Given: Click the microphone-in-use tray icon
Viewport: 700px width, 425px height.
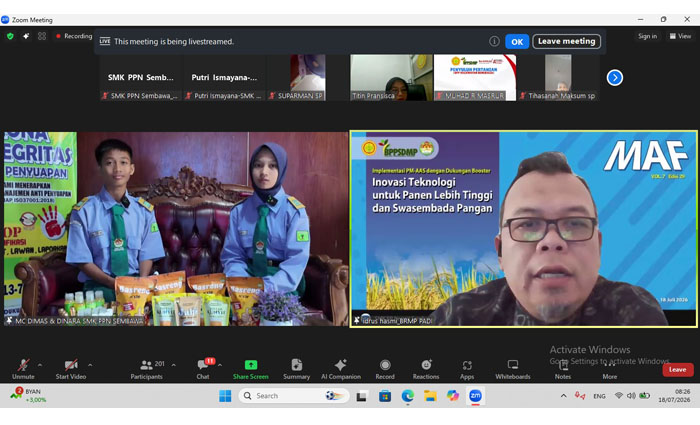Looking at the screenshot, I should click(579, 396).
